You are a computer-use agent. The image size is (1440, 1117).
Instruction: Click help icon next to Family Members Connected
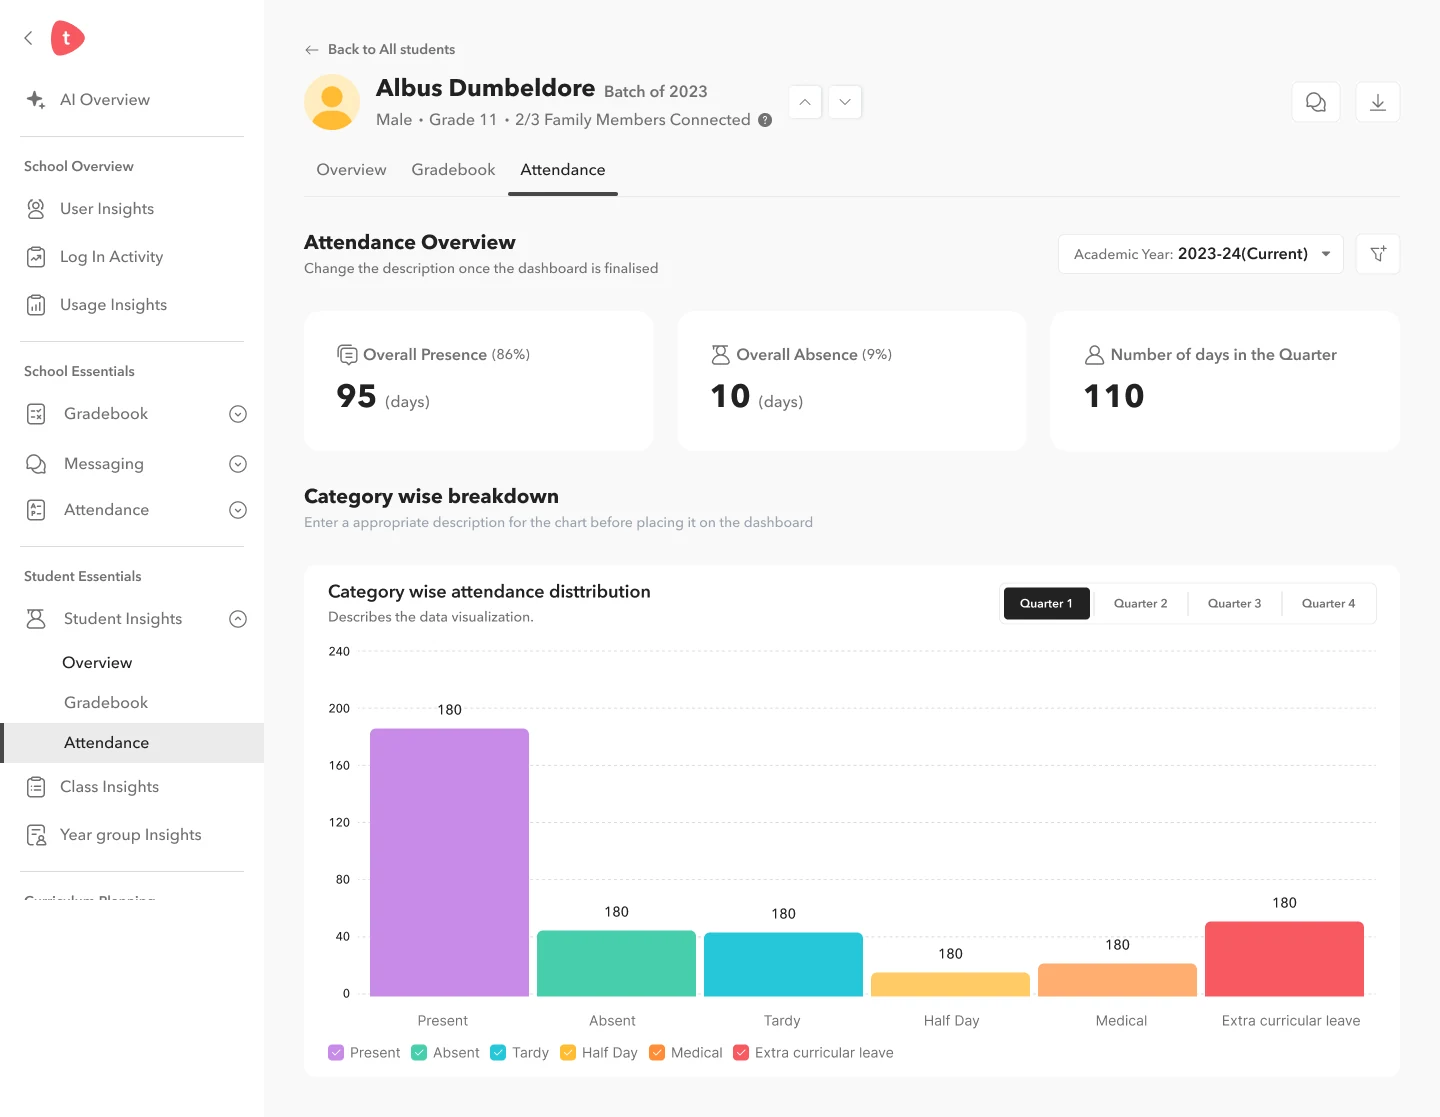(x=765, y=120)
